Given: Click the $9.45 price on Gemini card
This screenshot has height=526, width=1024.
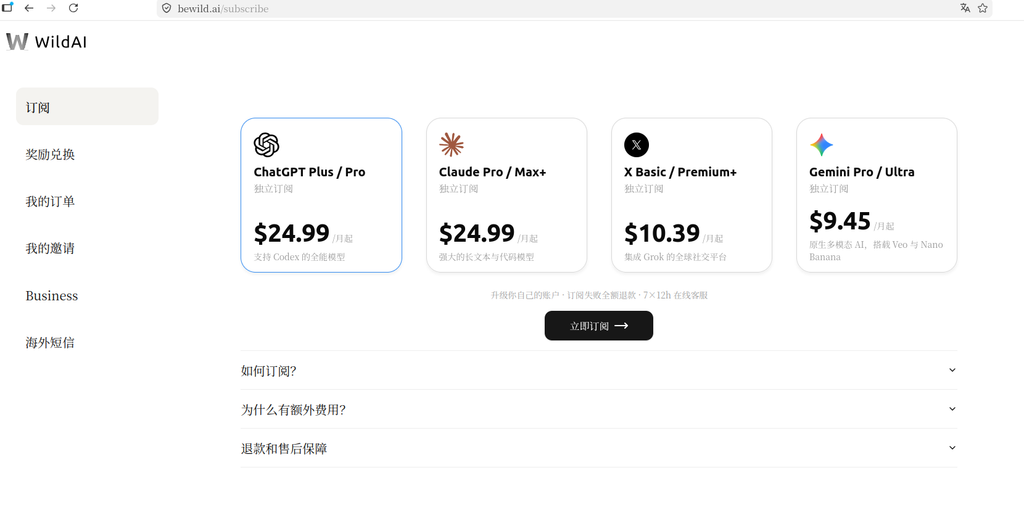Looking at the screenshot, I should click(840, 221).
